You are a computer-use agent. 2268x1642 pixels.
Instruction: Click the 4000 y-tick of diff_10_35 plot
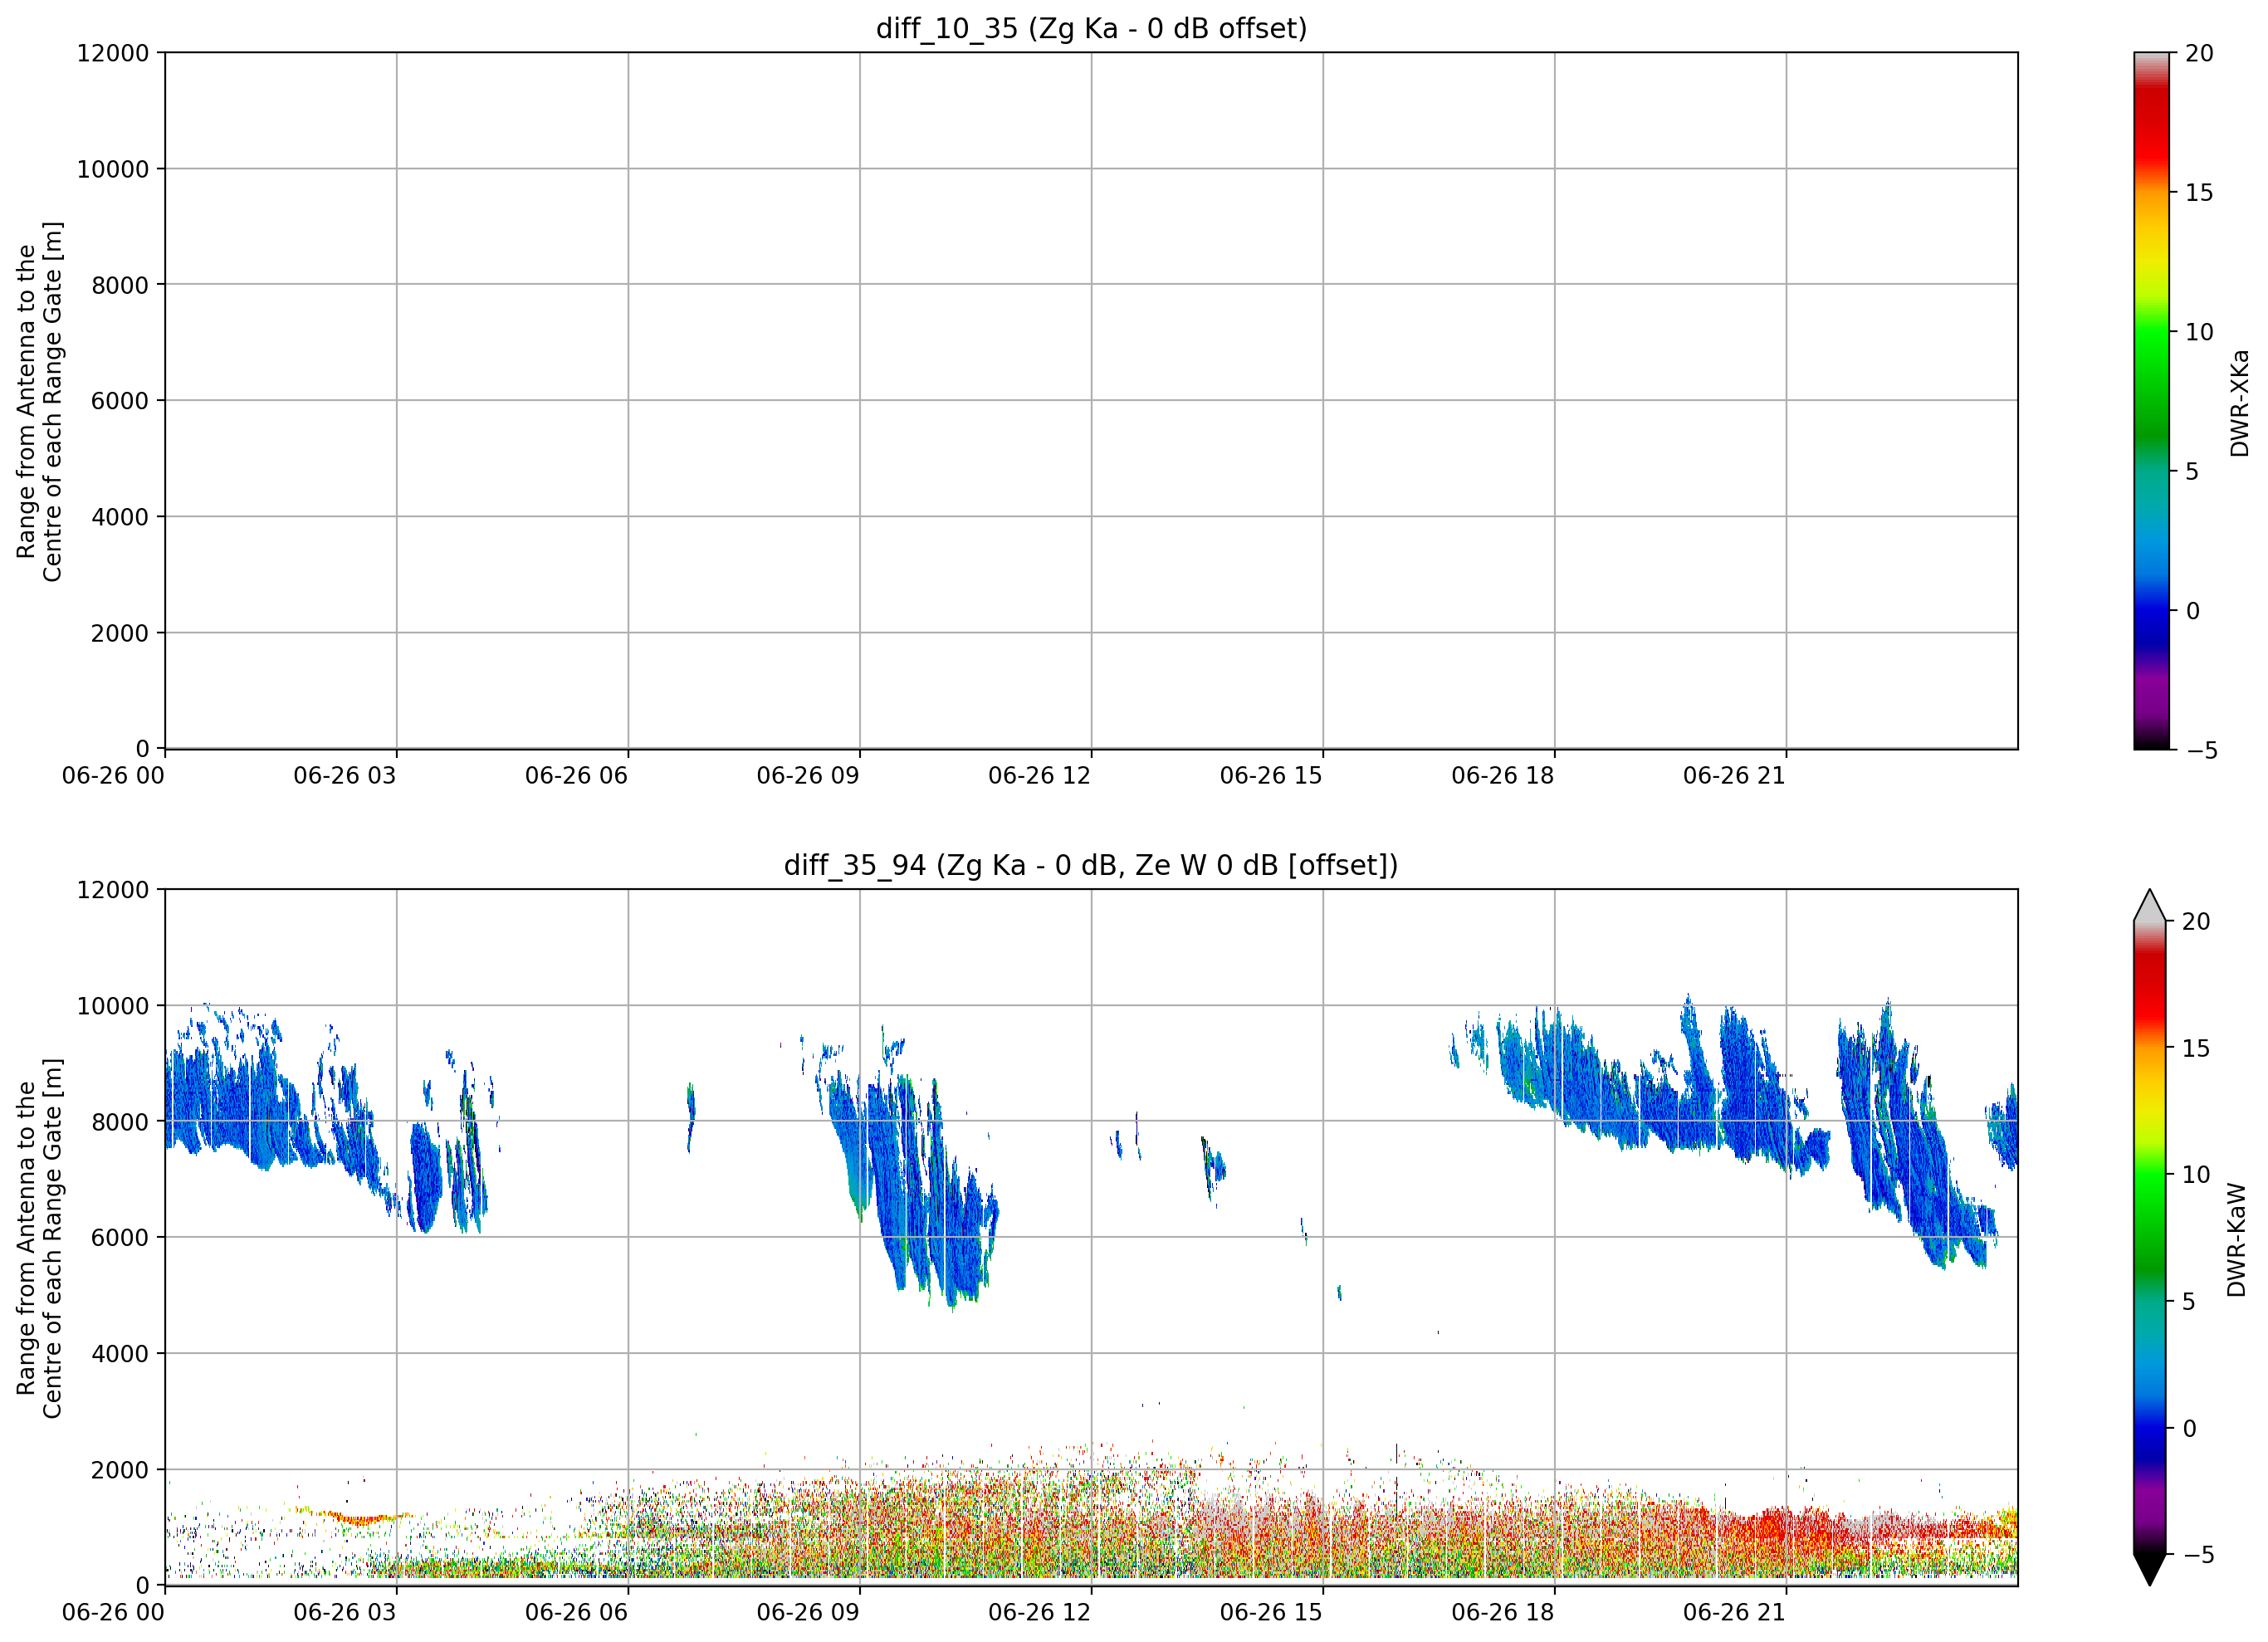[x=120, y=517]
